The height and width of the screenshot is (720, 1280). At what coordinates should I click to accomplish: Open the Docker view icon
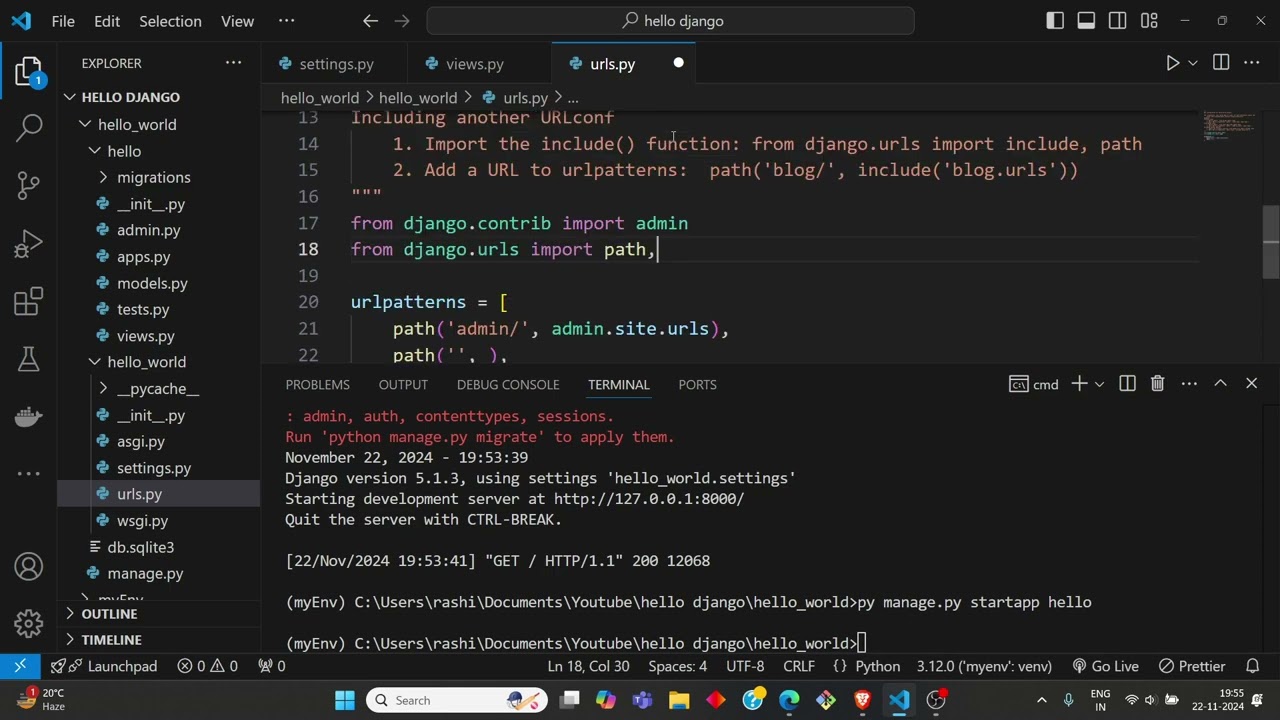pos(29,416)
